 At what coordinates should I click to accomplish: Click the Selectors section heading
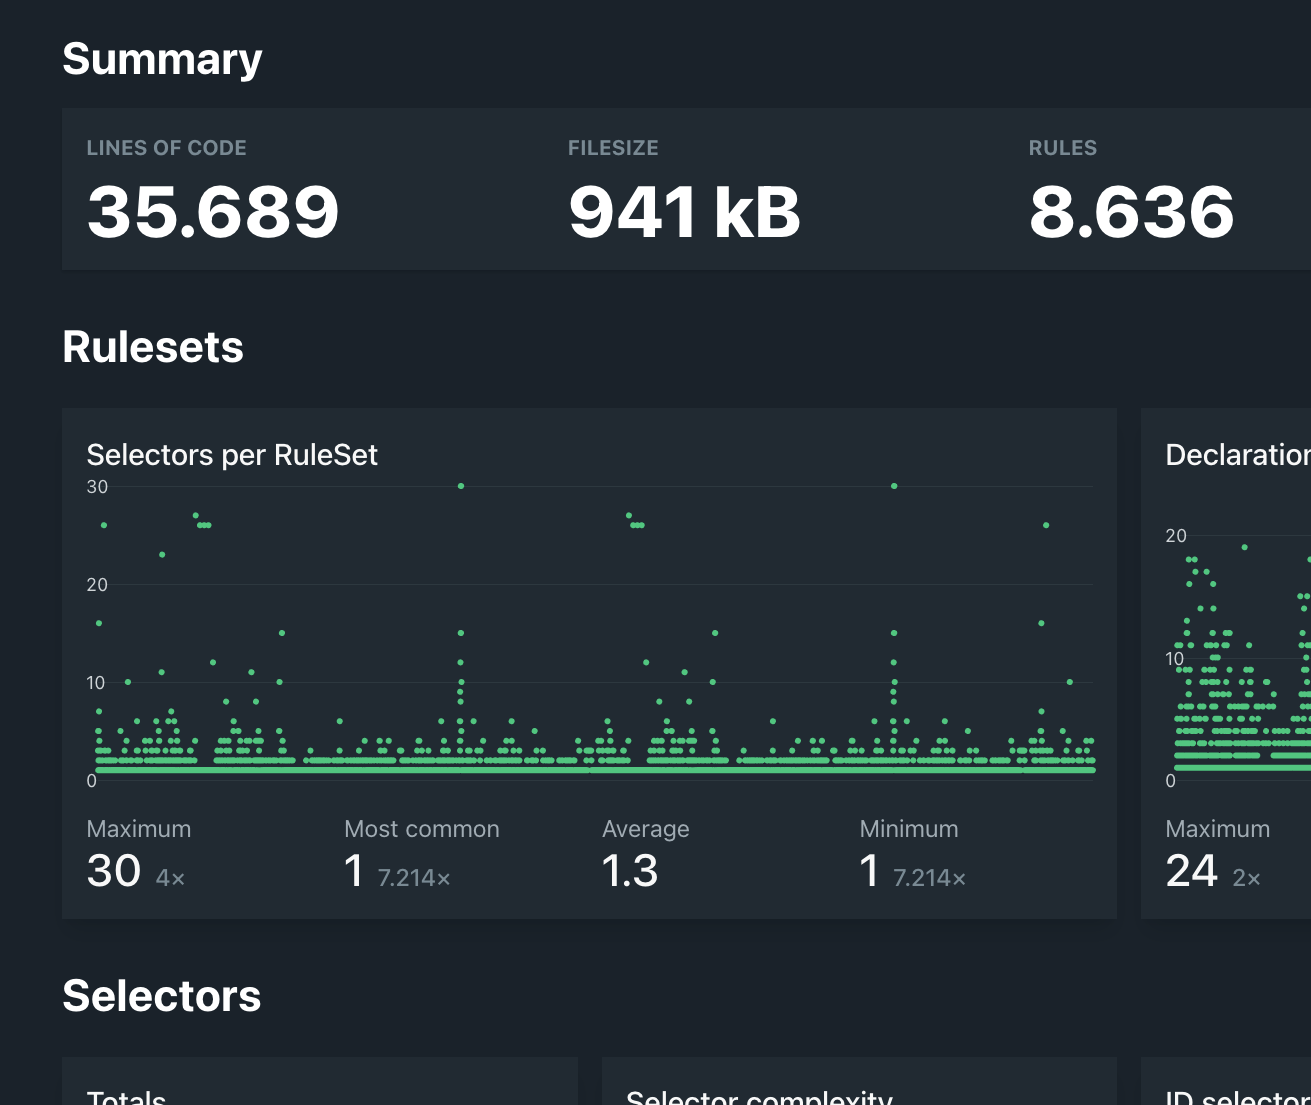point(161,996)
